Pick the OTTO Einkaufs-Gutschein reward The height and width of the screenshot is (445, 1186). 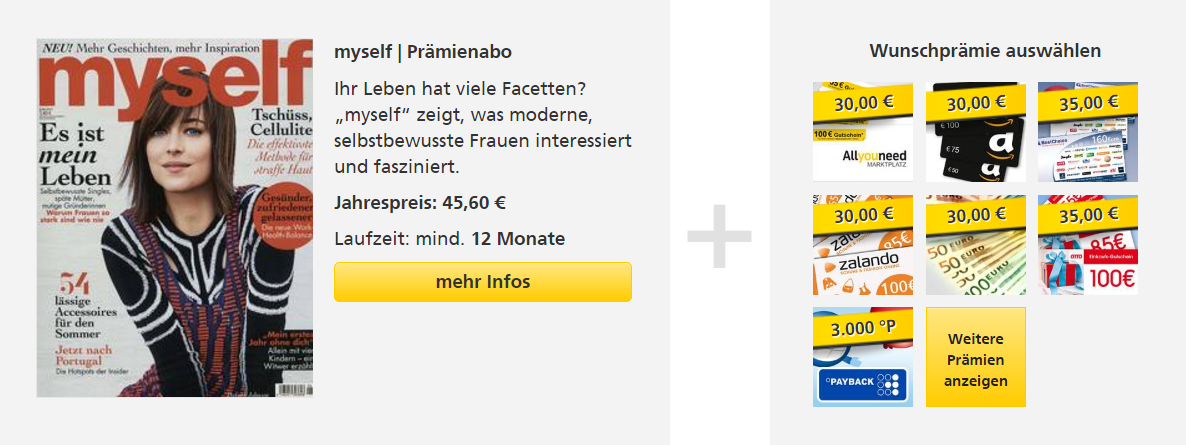pyautogui.click(x=1088, y=244)
